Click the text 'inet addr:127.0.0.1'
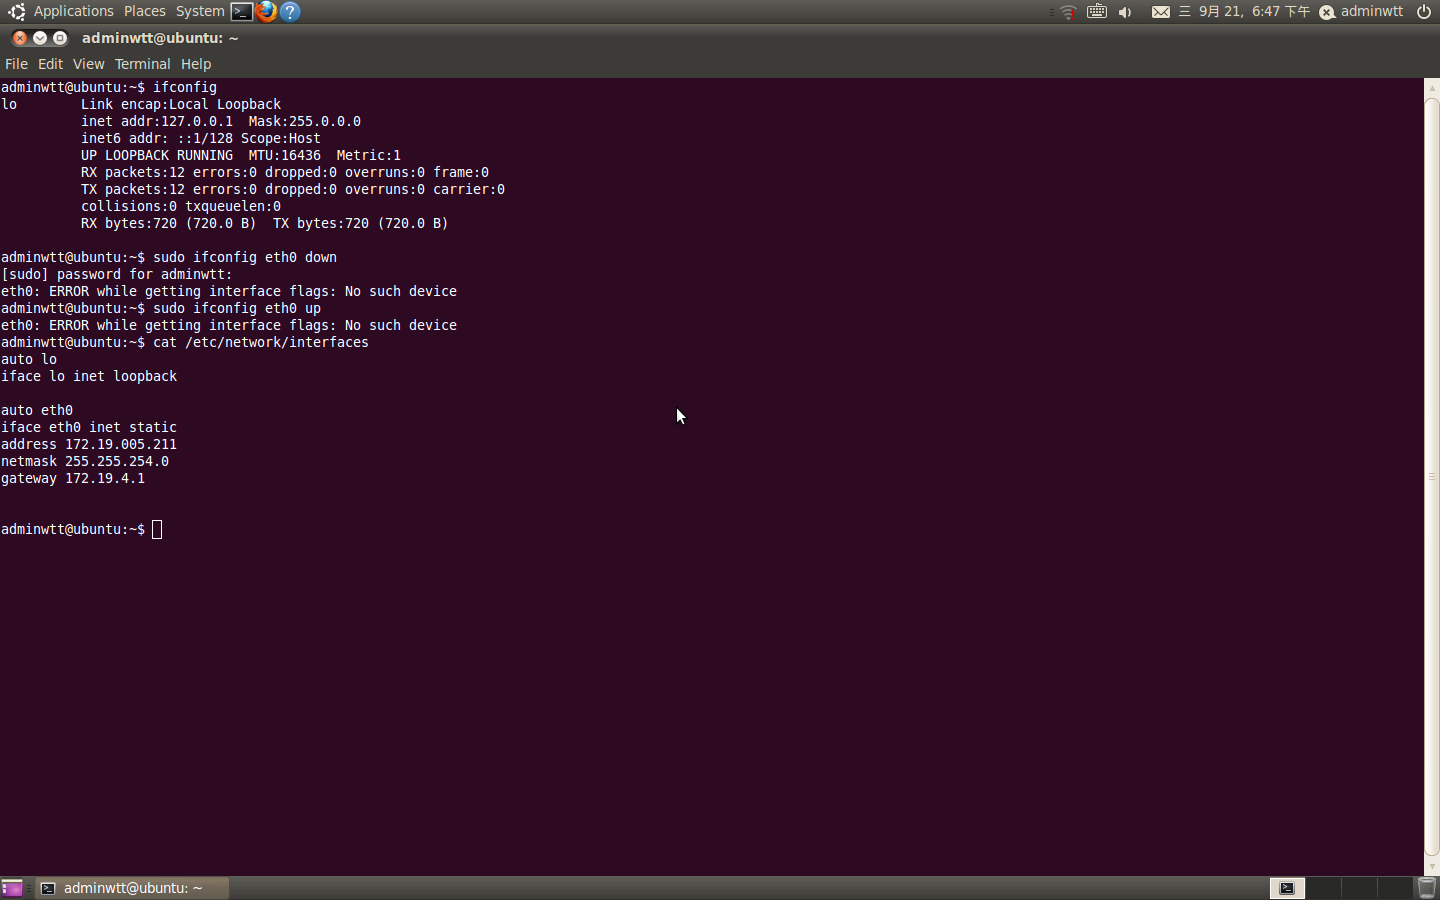Viewport: 1440px width, 900px height. [x=157, y=121]
